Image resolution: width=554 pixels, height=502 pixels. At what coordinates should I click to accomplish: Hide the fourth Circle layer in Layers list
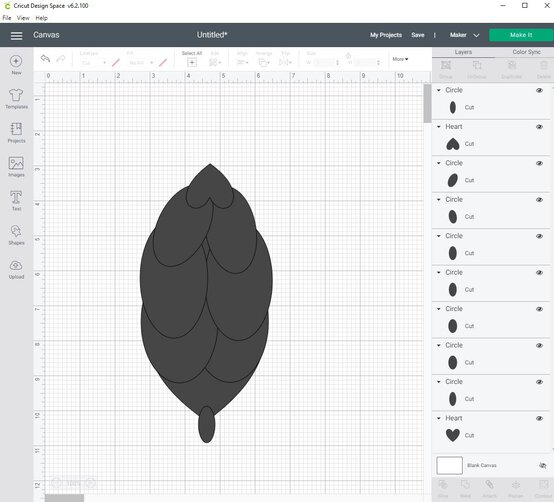click(x=539, y=236)
